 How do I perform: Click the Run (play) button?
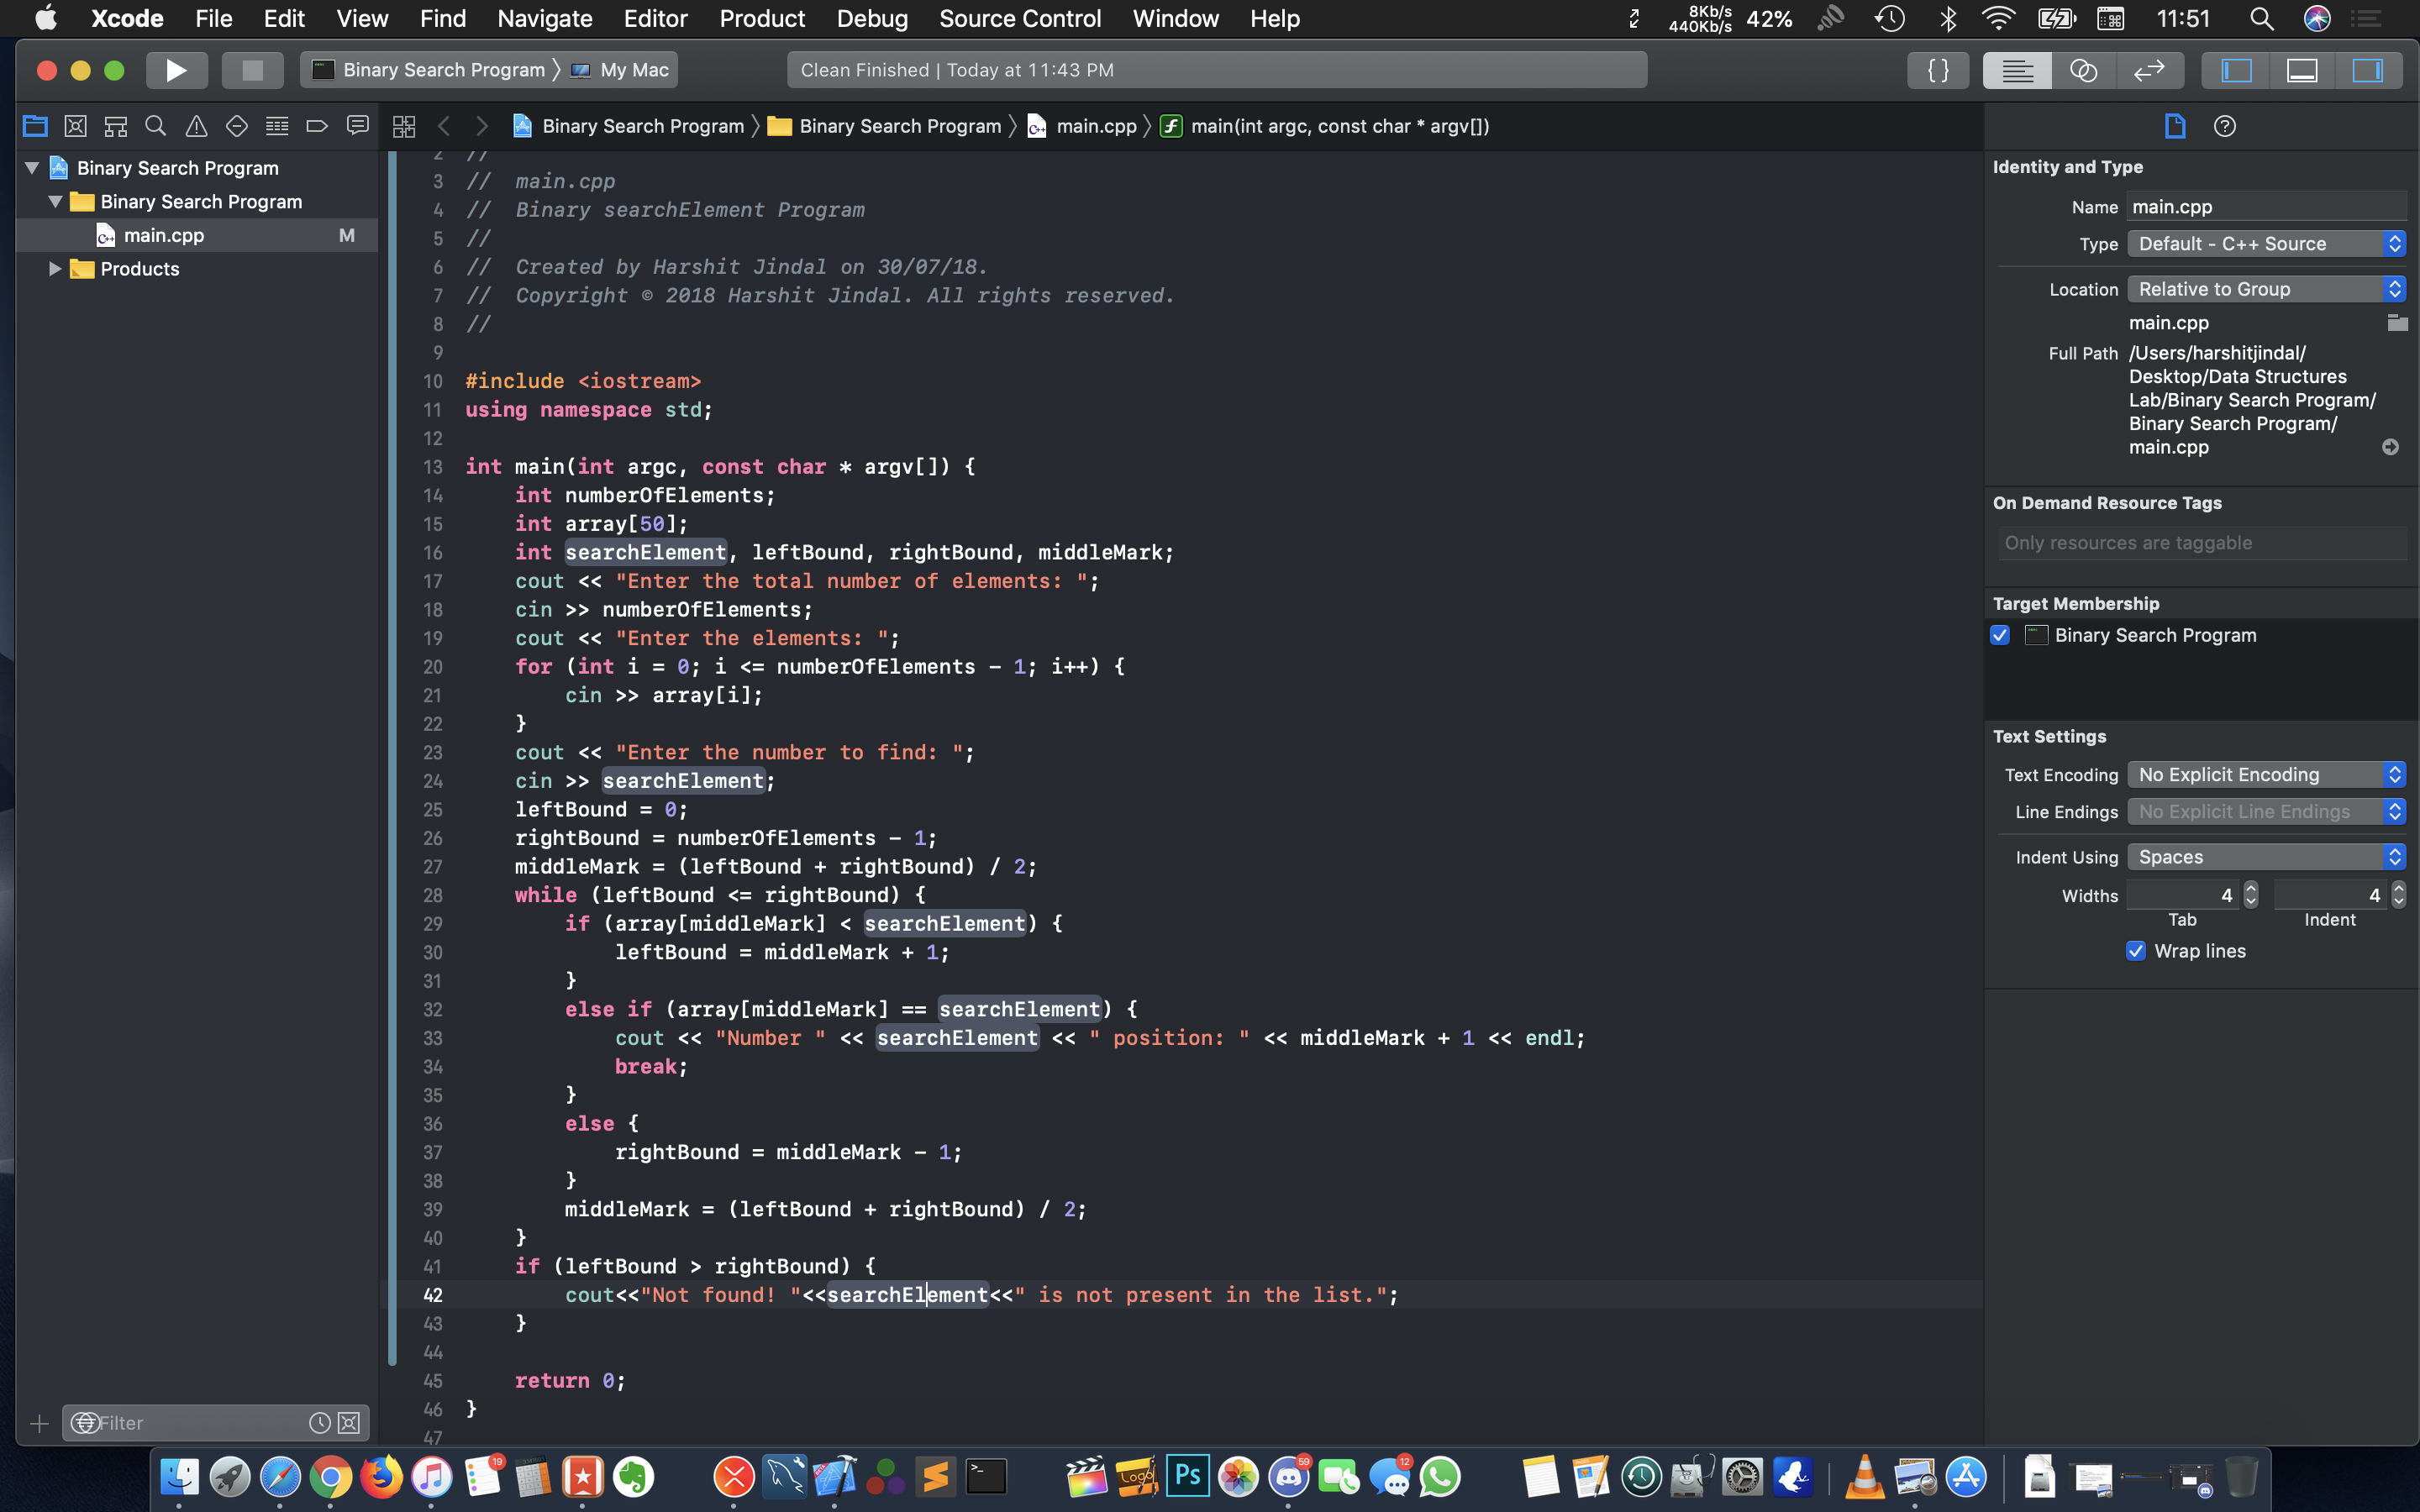pyautogui.click(x=176, y=70)
